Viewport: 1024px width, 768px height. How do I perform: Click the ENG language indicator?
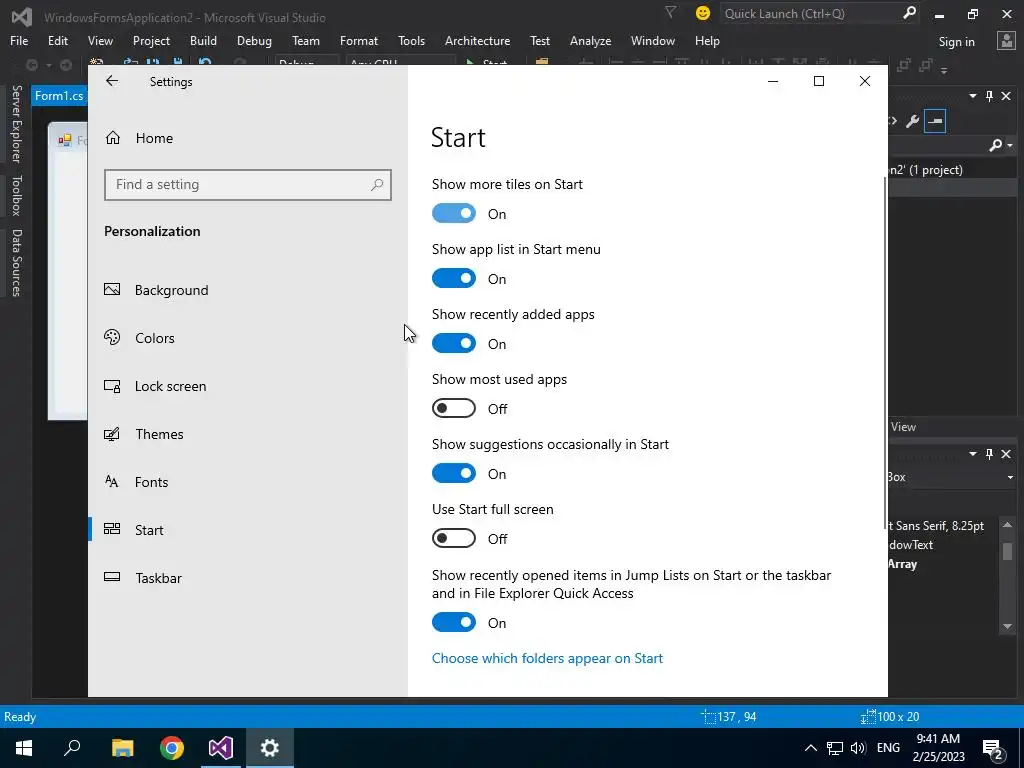tap(888, 748)
